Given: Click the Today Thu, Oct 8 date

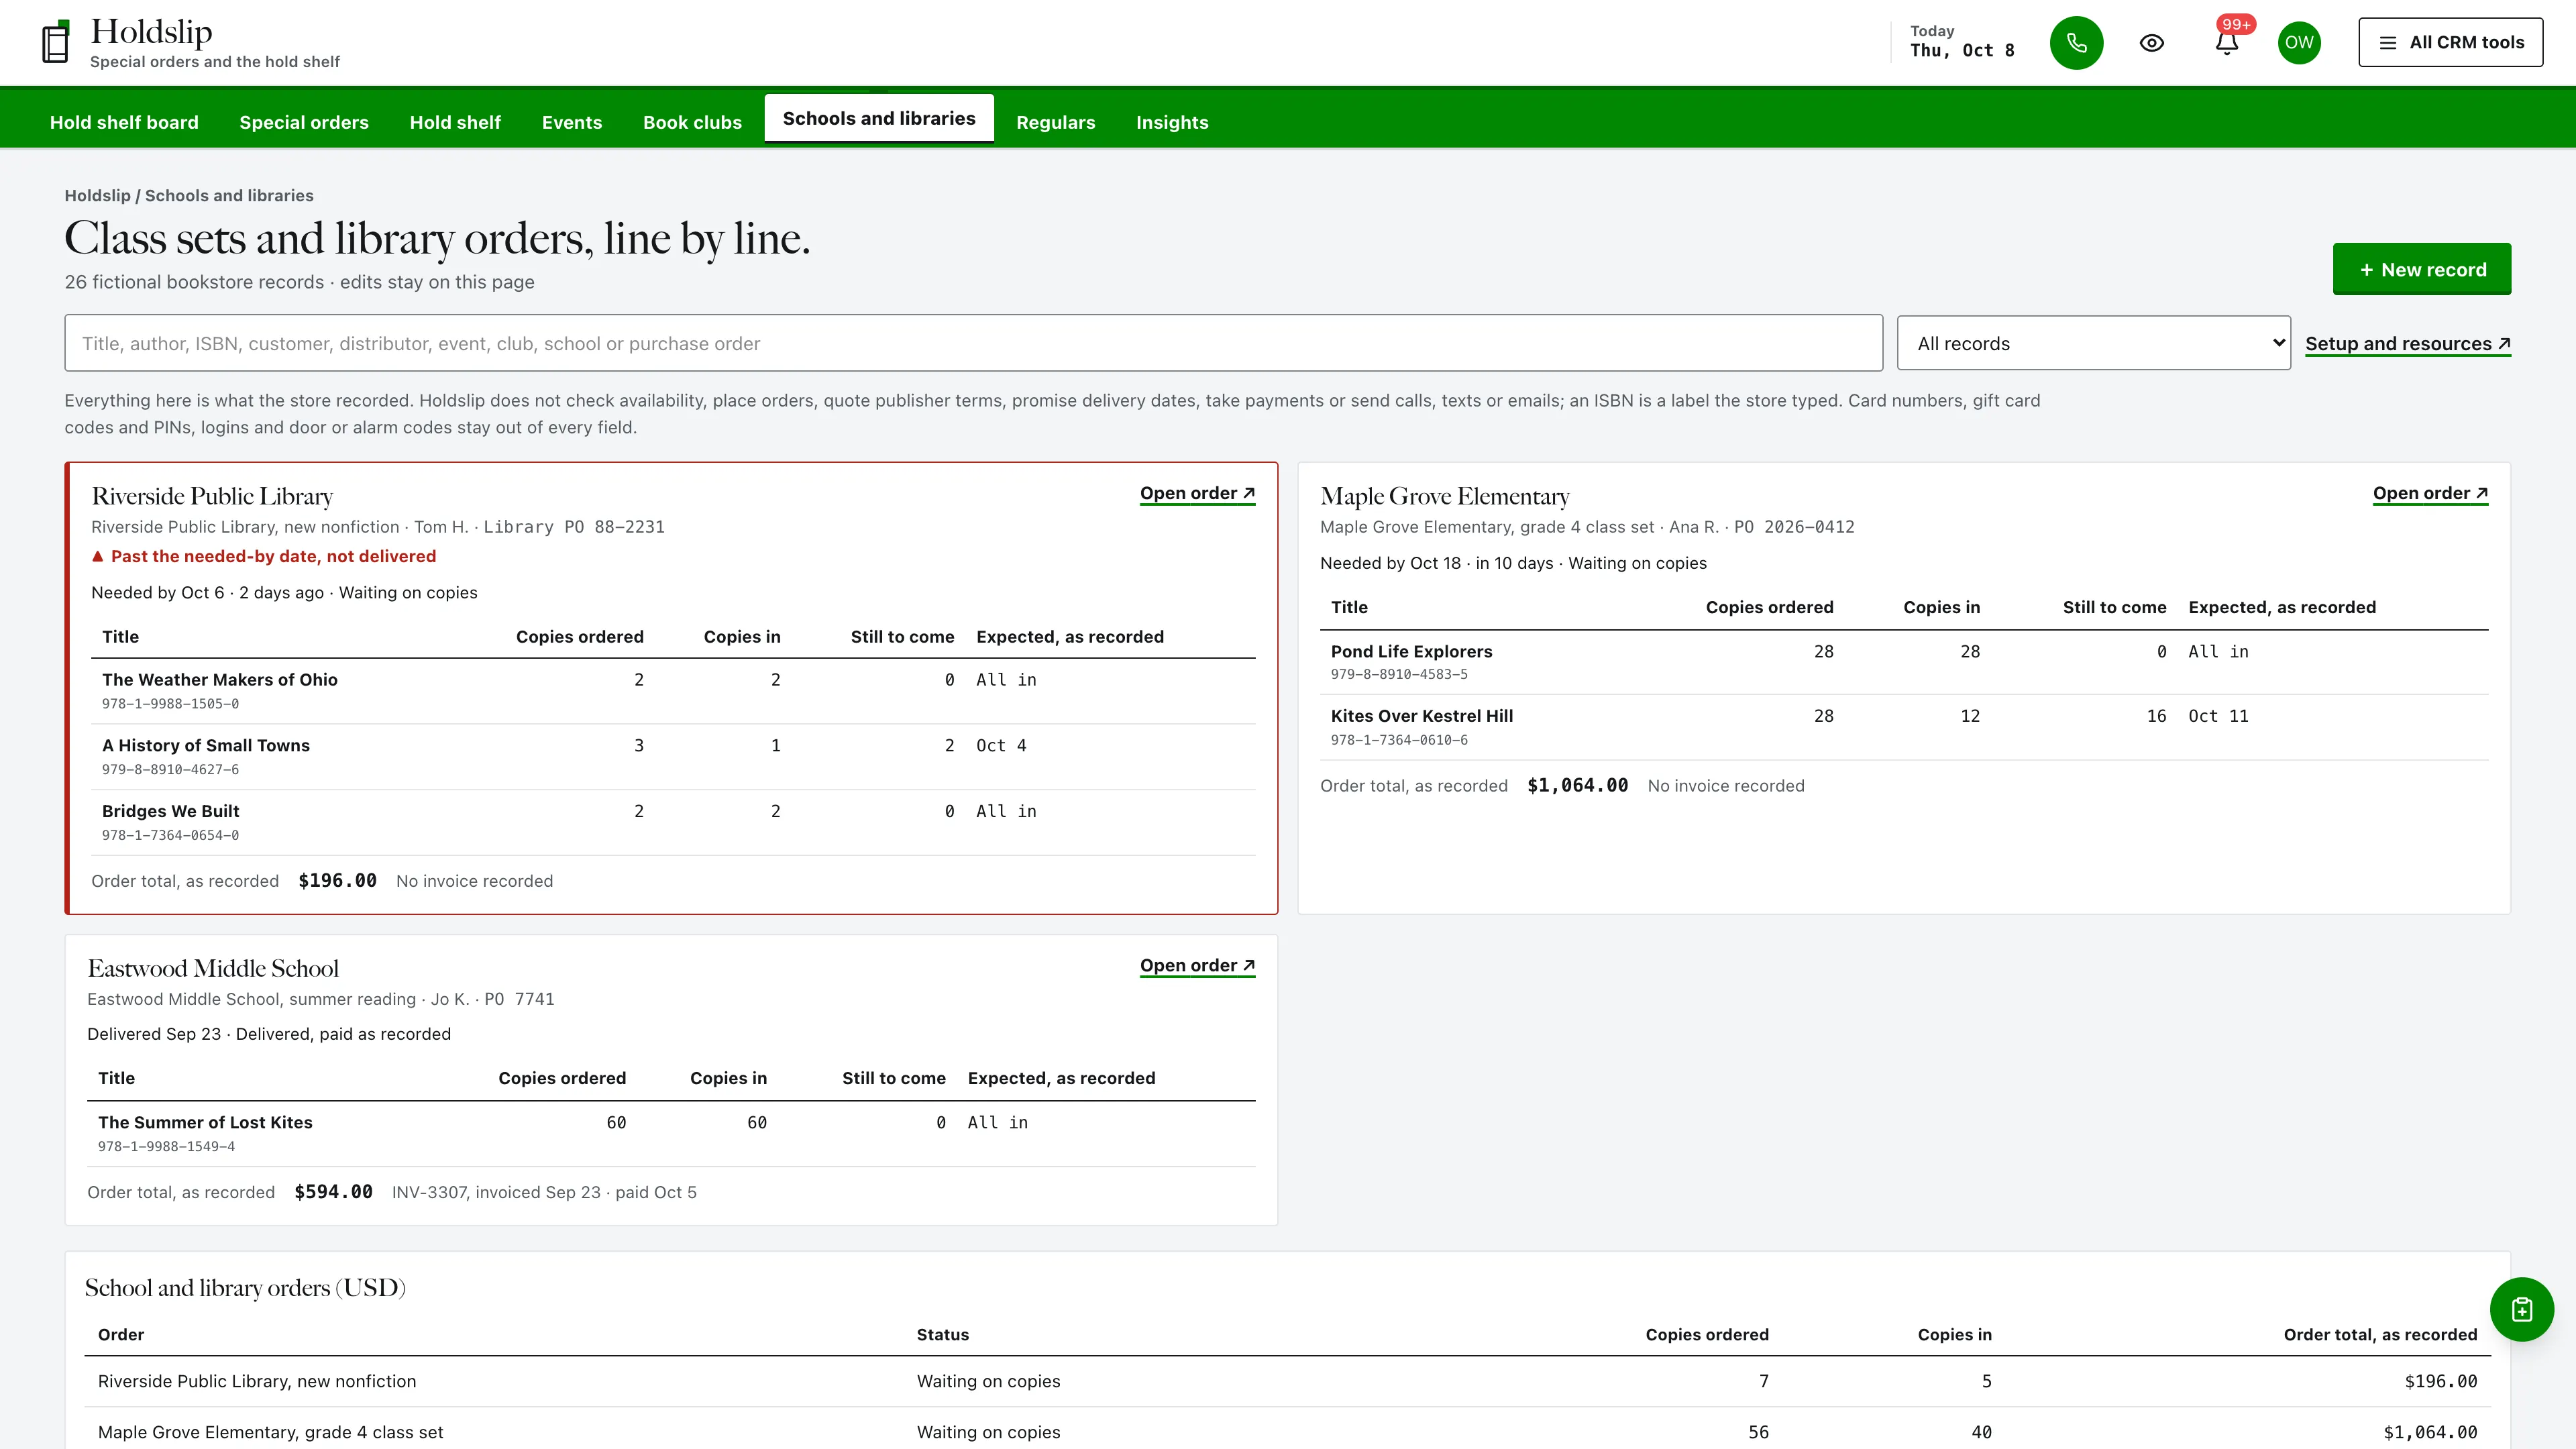Looking at the screenshot, I should 1962,42.
